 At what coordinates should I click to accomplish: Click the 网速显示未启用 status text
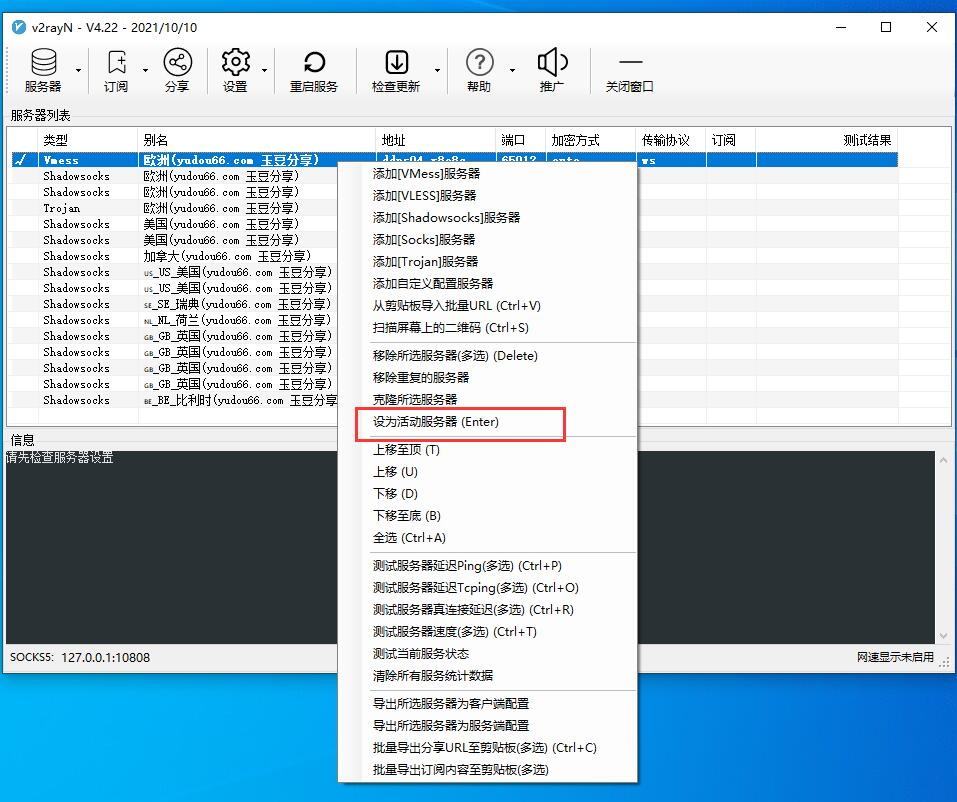[x=895, y=657]
